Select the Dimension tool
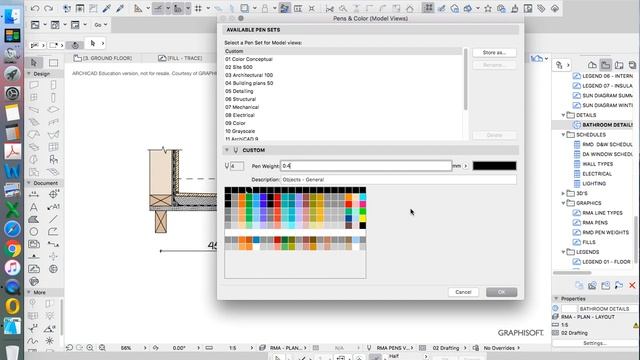Screen dimensions: 640x360 click(x=34, y=195)
